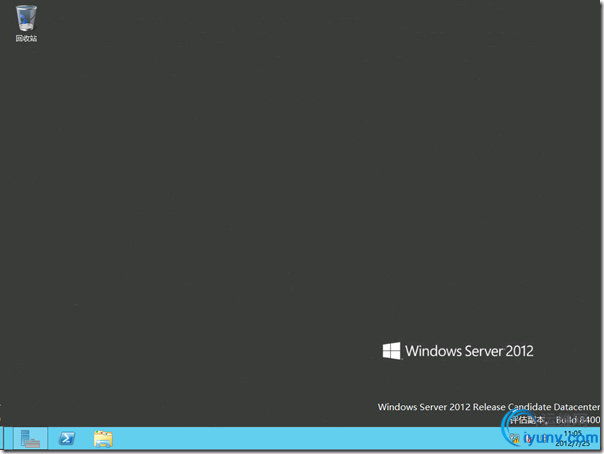Select the Recycle Bin (回收站) desktop icon
604x454 pixels.
point(26,23)
